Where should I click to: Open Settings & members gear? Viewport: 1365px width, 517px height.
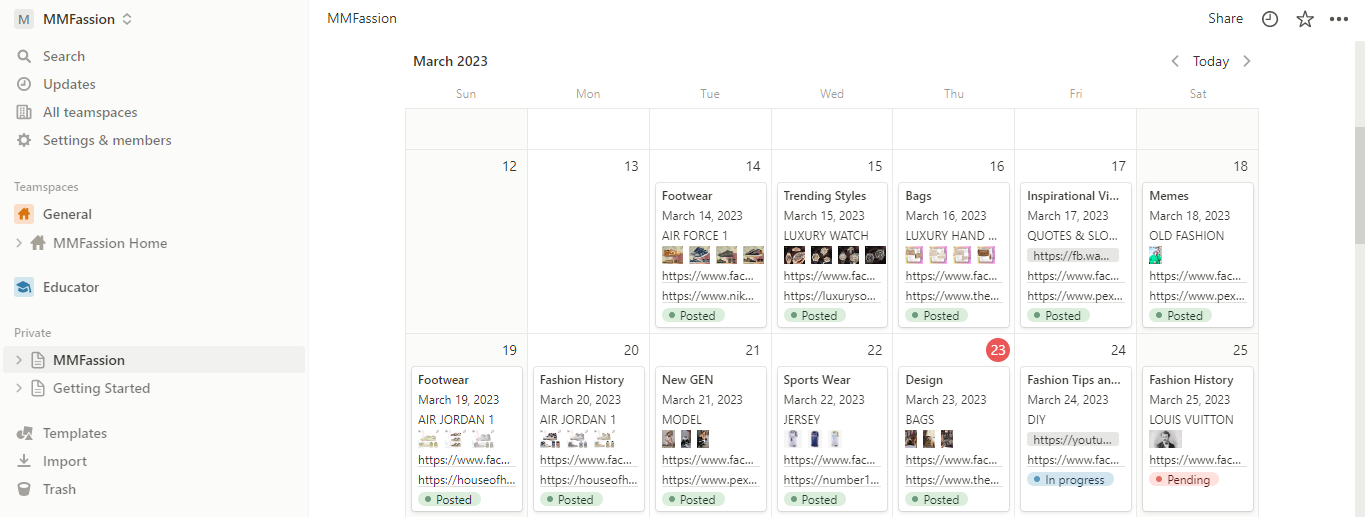[25, 141]
